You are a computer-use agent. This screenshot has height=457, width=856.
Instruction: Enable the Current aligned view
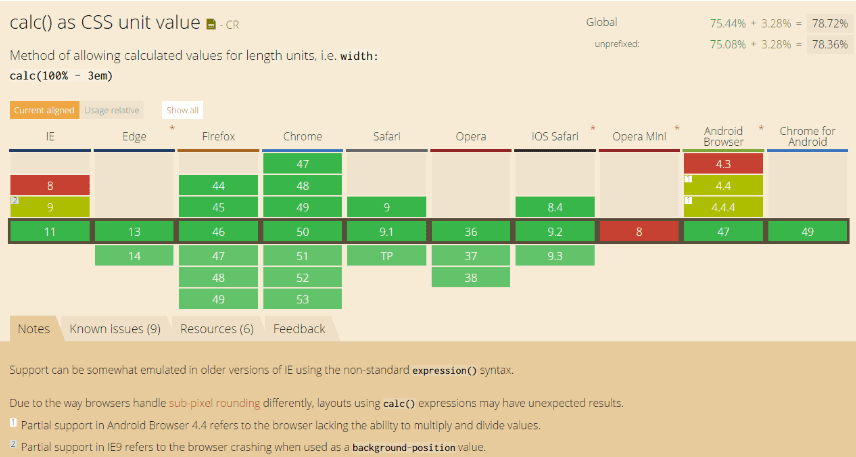[43, 110]
